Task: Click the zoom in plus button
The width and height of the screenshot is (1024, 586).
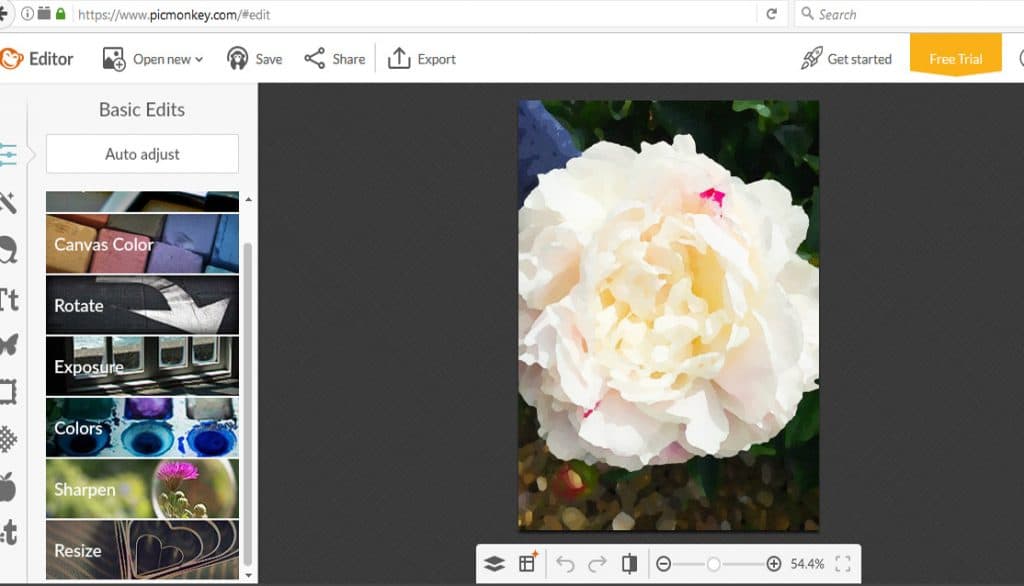Action: pos(773,564)
